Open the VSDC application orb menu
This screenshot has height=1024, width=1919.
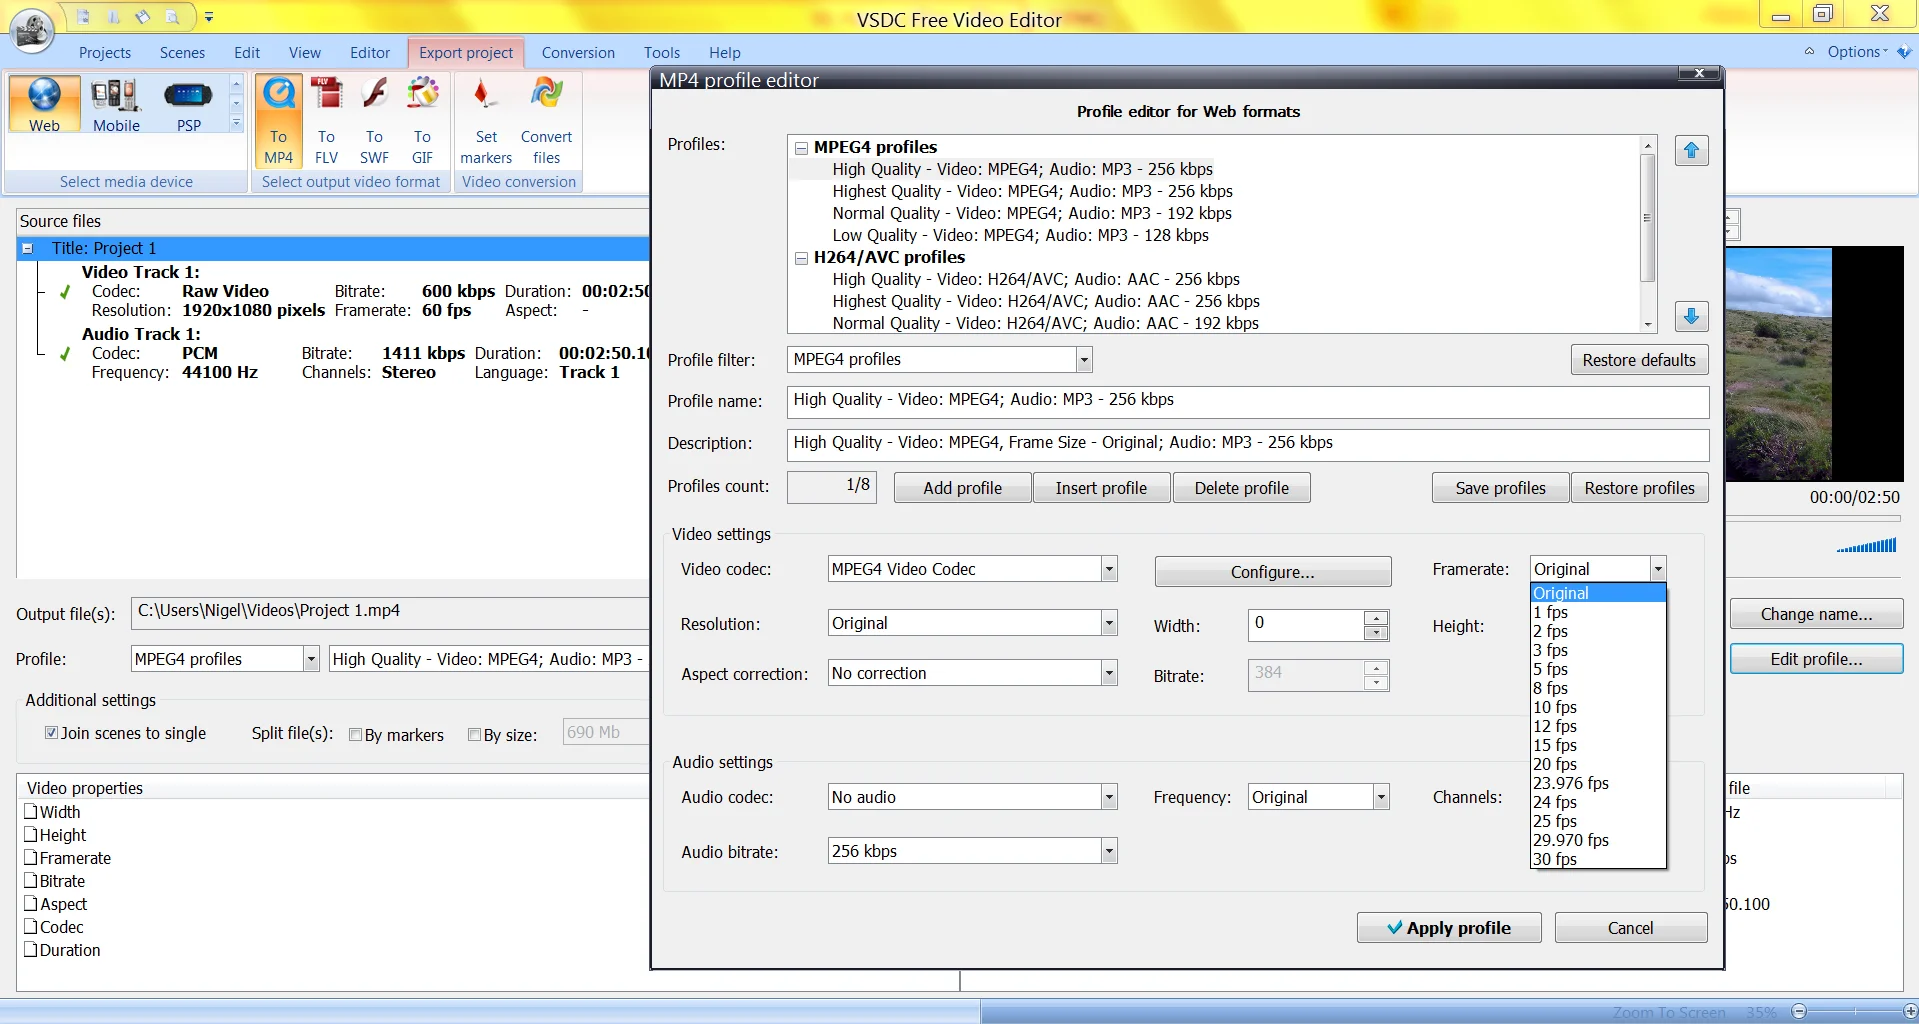(x=32, y=30)
